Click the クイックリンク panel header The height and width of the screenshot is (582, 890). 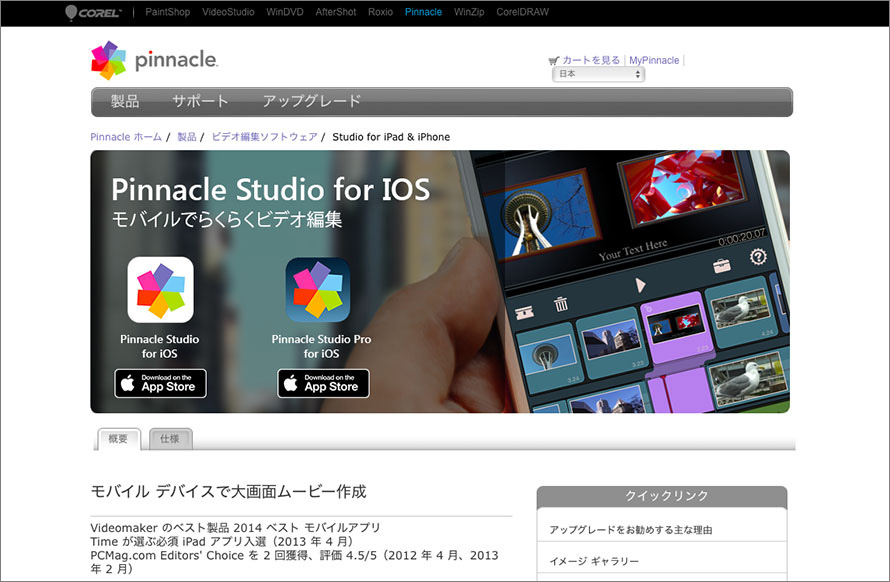[662, 496]
